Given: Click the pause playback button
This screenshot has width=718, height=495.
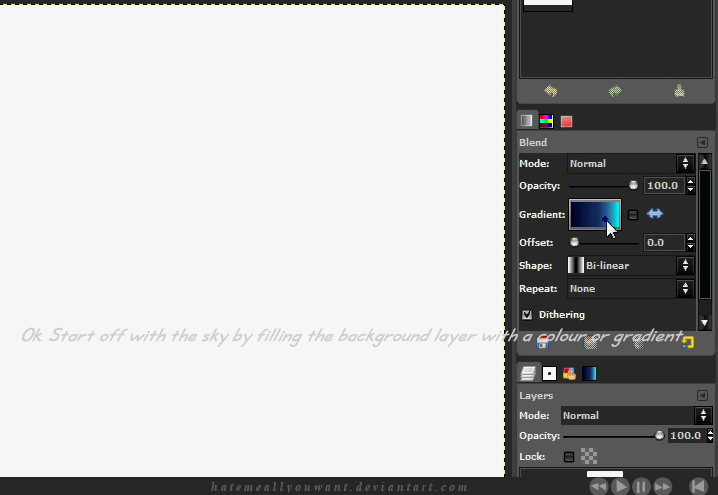Looking at the screenshot, I should click(x=641, y=486).
